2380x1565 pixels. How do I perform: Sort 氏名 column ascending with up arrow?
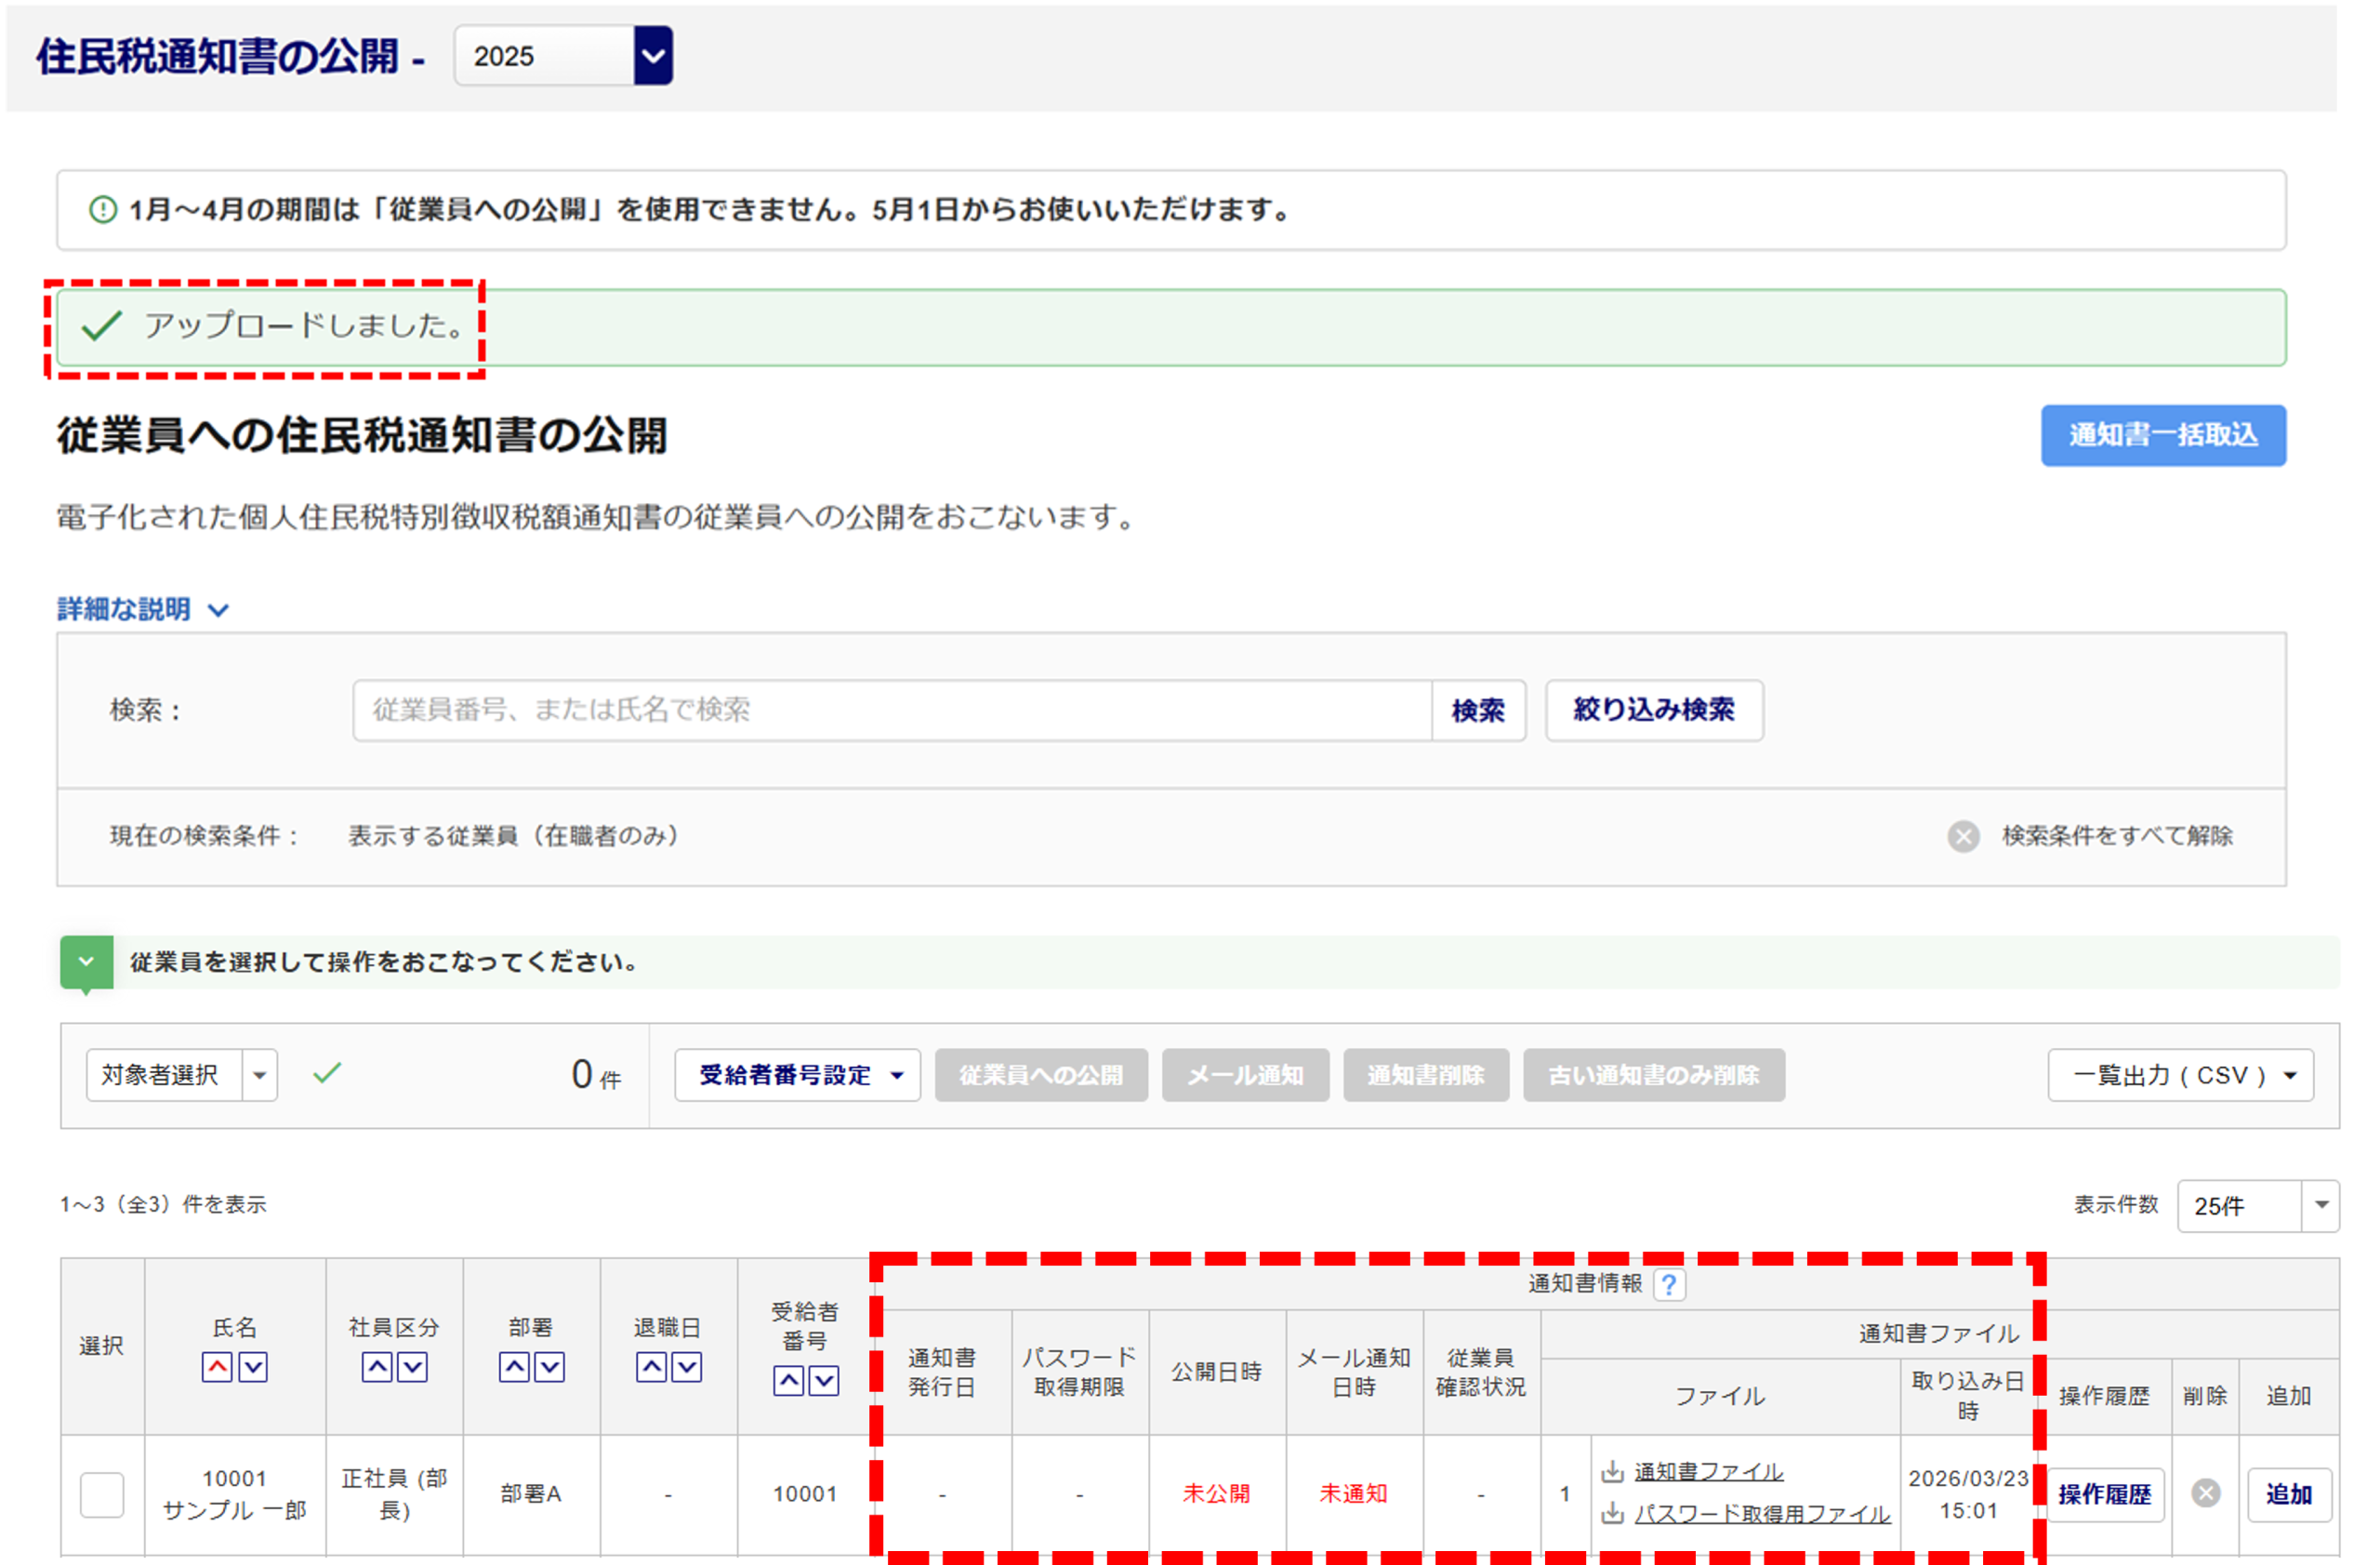tap(217, 1366)
